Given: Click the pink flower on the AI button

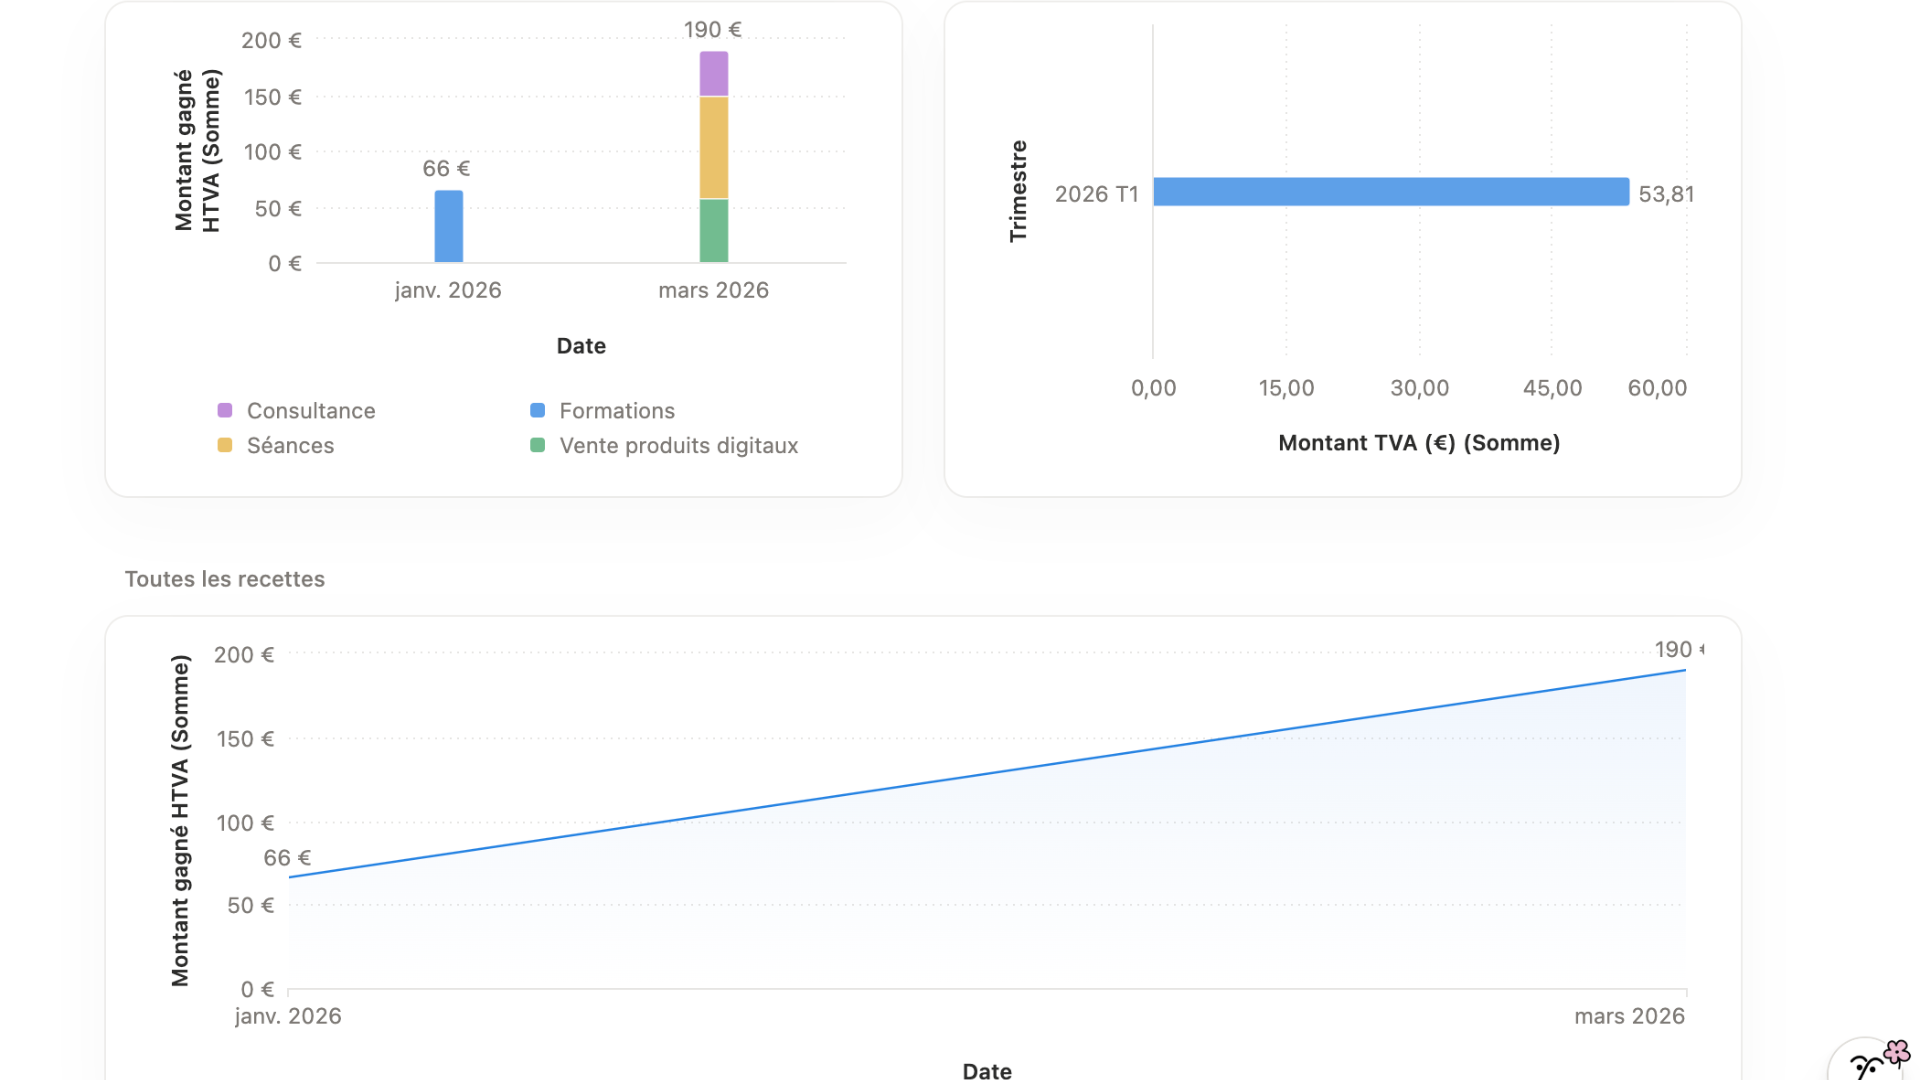Looking at the screenshot, I should [1896, 1052].
